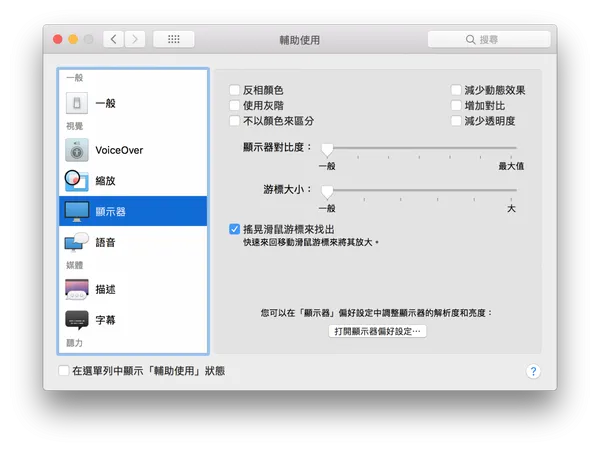Check 在選單列中顯示「輔助使用」狀態 checkbox
Image resolution: width=600 pixels, height=452 pixels.
[x=64, y=370]
